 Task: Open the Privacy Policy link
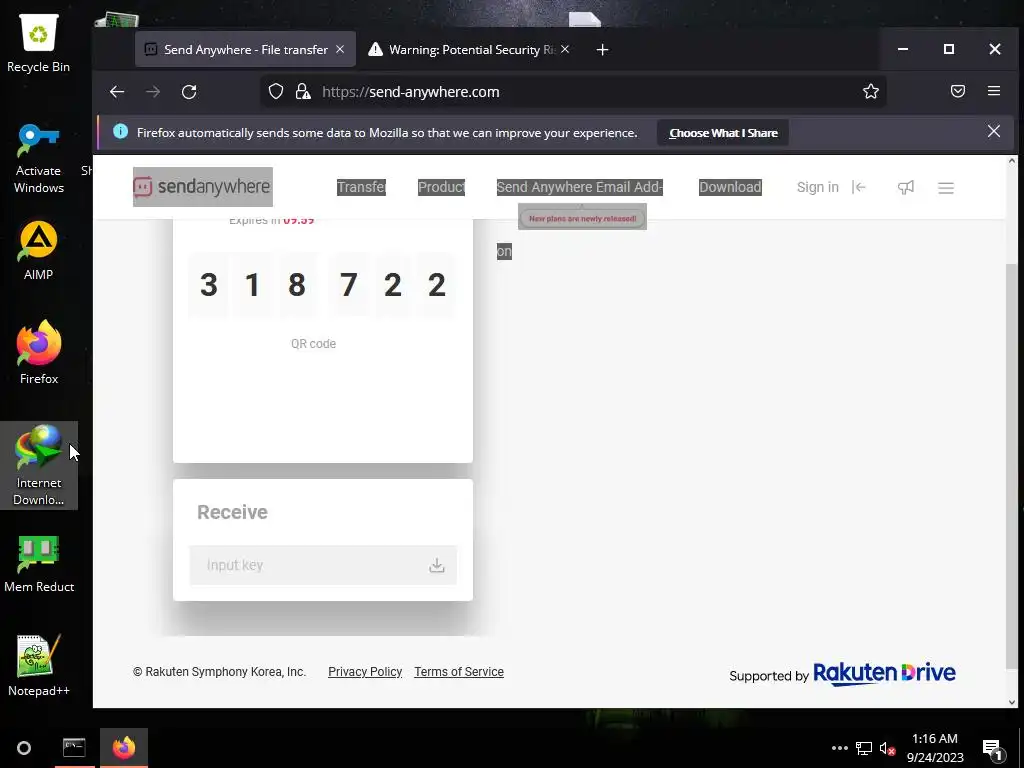[x=365, y=671]
